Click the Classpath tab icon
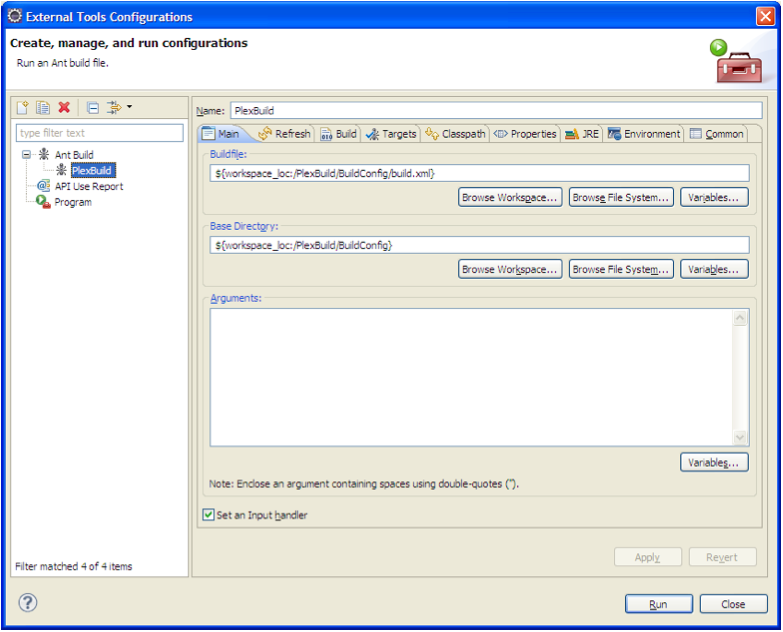 (x=432, y=133)
